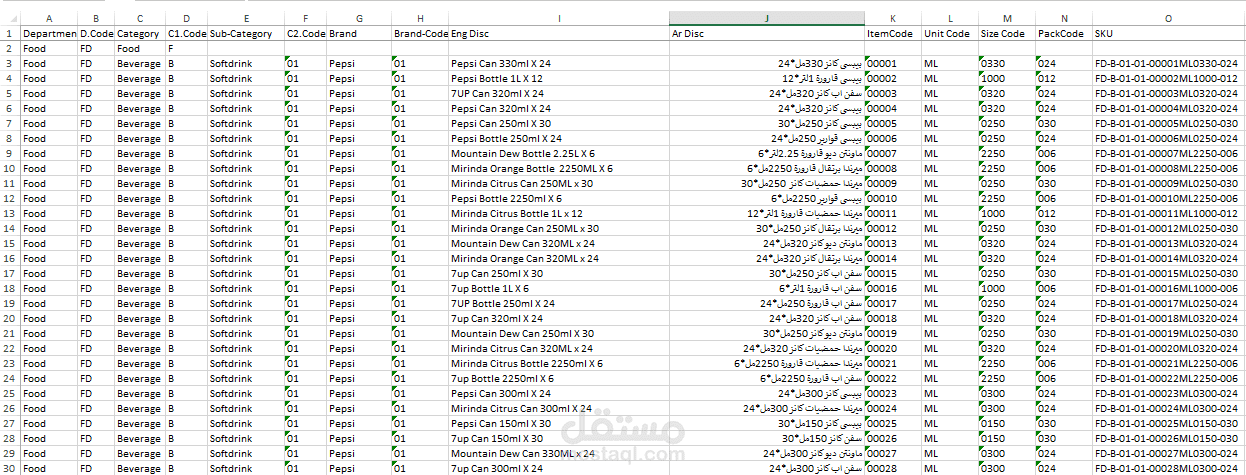Viewport: 1246px width, 475px height.
Task: Click the 'C2.Code' header cell
Action: (305, 33)
